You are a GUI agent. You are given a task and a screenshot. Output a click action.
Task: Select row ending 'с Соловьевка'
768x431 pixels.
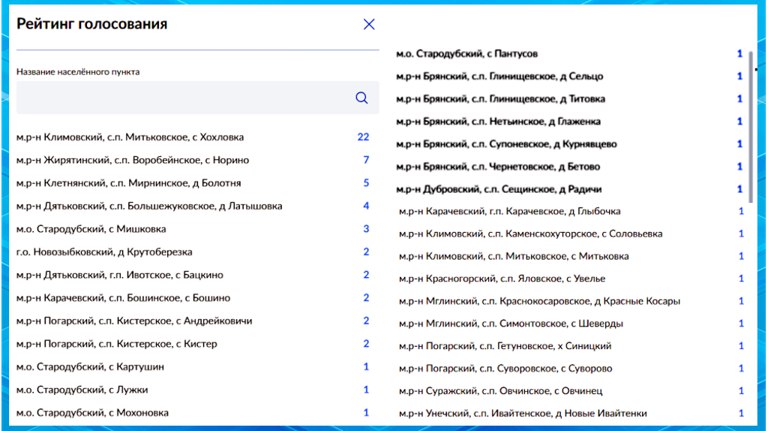[572, 234]
